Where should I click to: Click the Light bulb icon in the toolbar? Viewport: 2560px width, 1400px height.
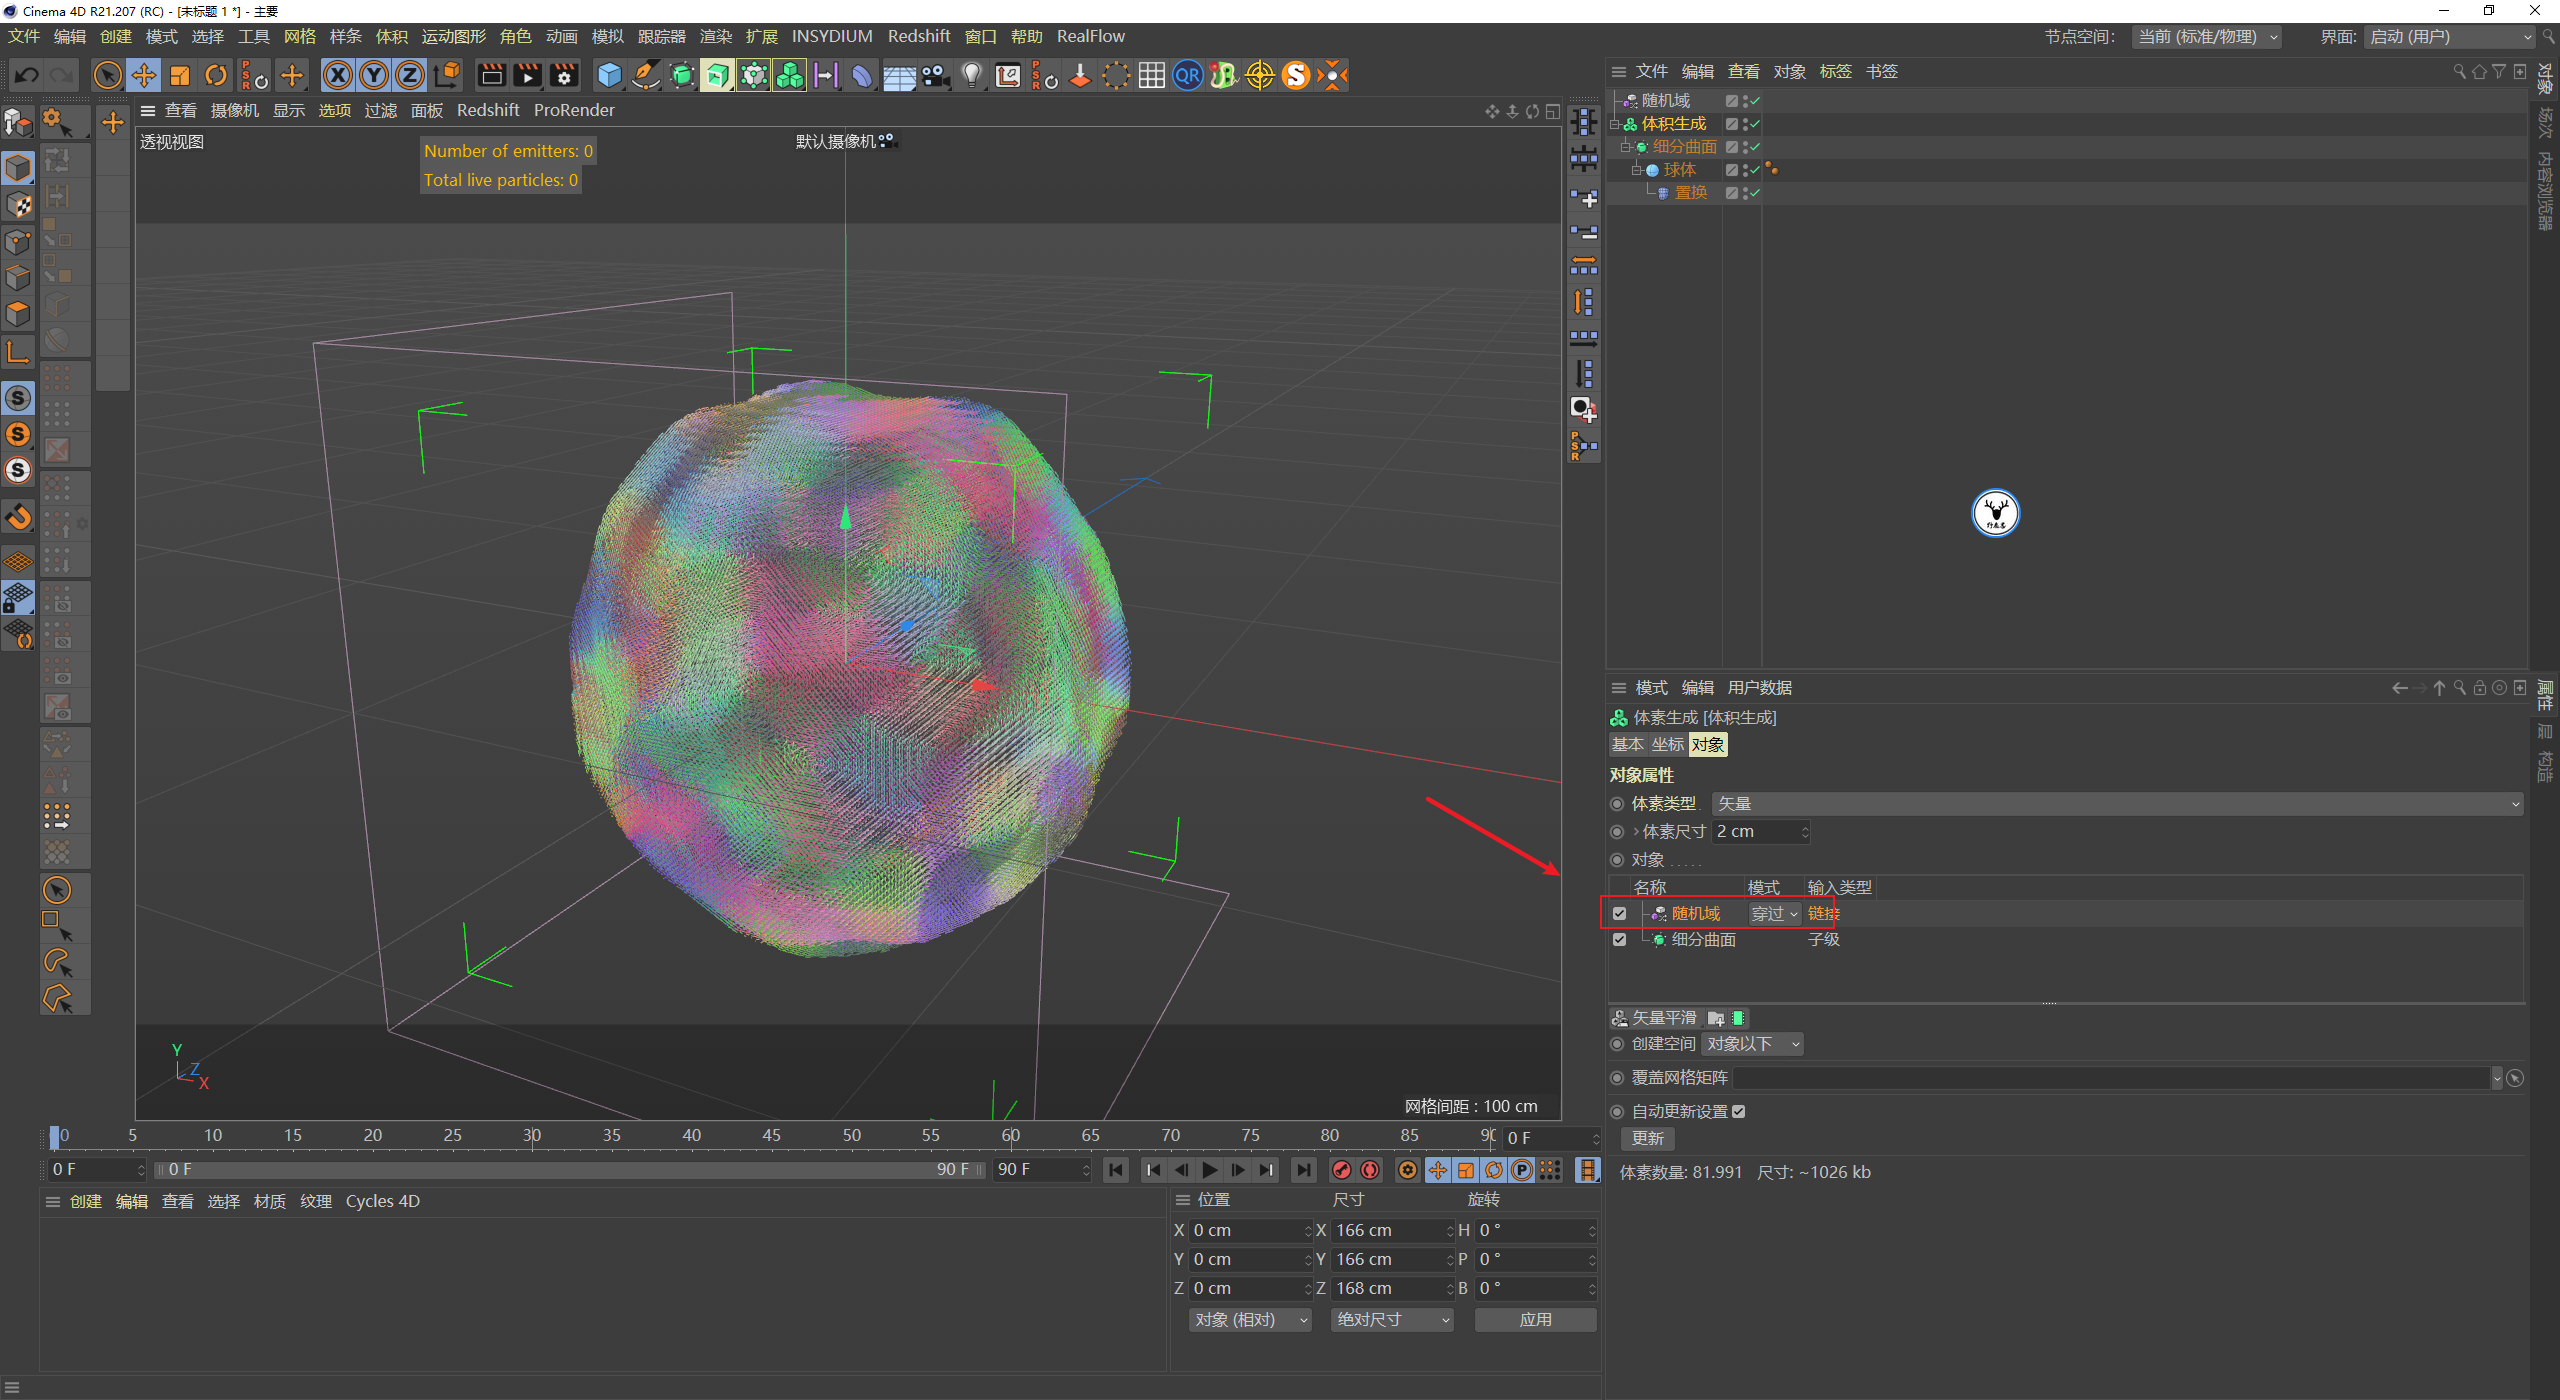click(972, 75)
